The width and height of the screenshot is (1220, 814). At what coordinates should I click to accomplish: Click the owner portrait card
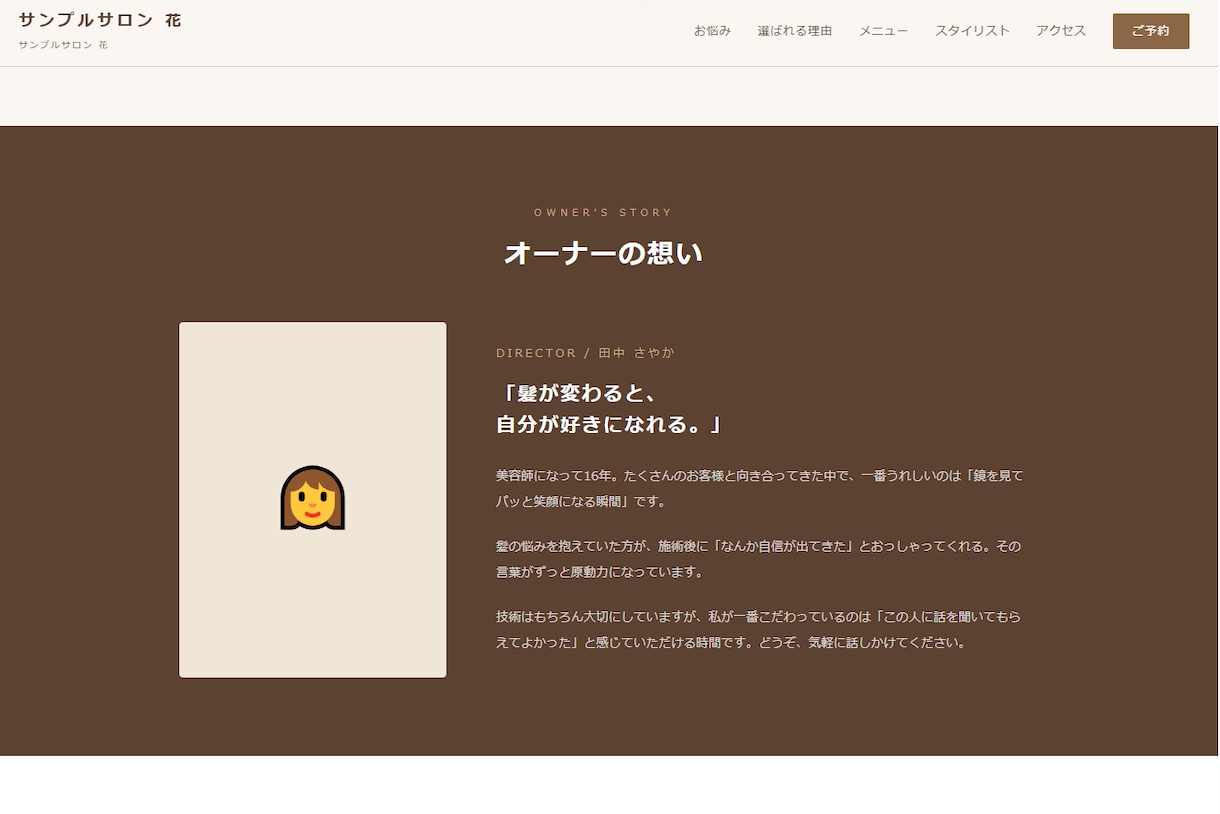click(313, 500)
